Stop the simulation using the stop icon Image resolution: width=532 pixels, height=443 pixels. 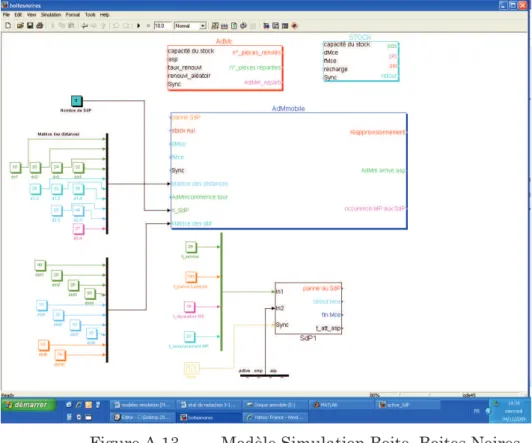148,26
